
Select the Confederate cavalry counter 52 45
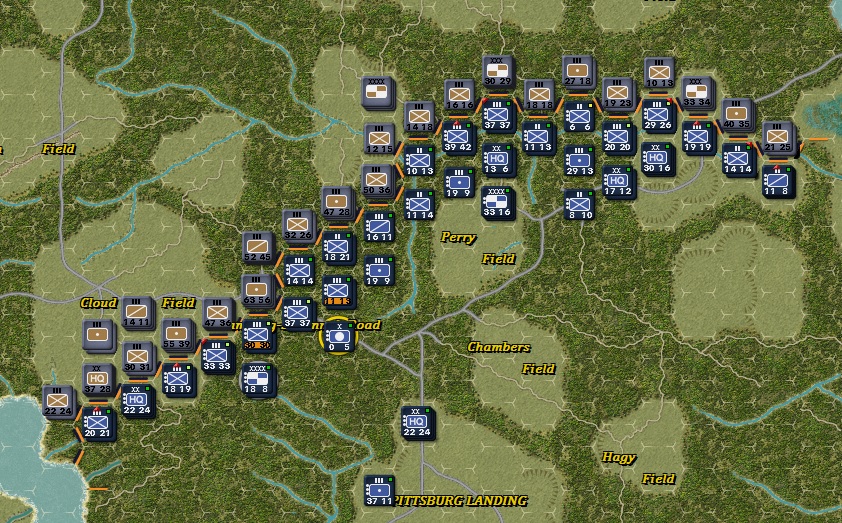[257, 248]
